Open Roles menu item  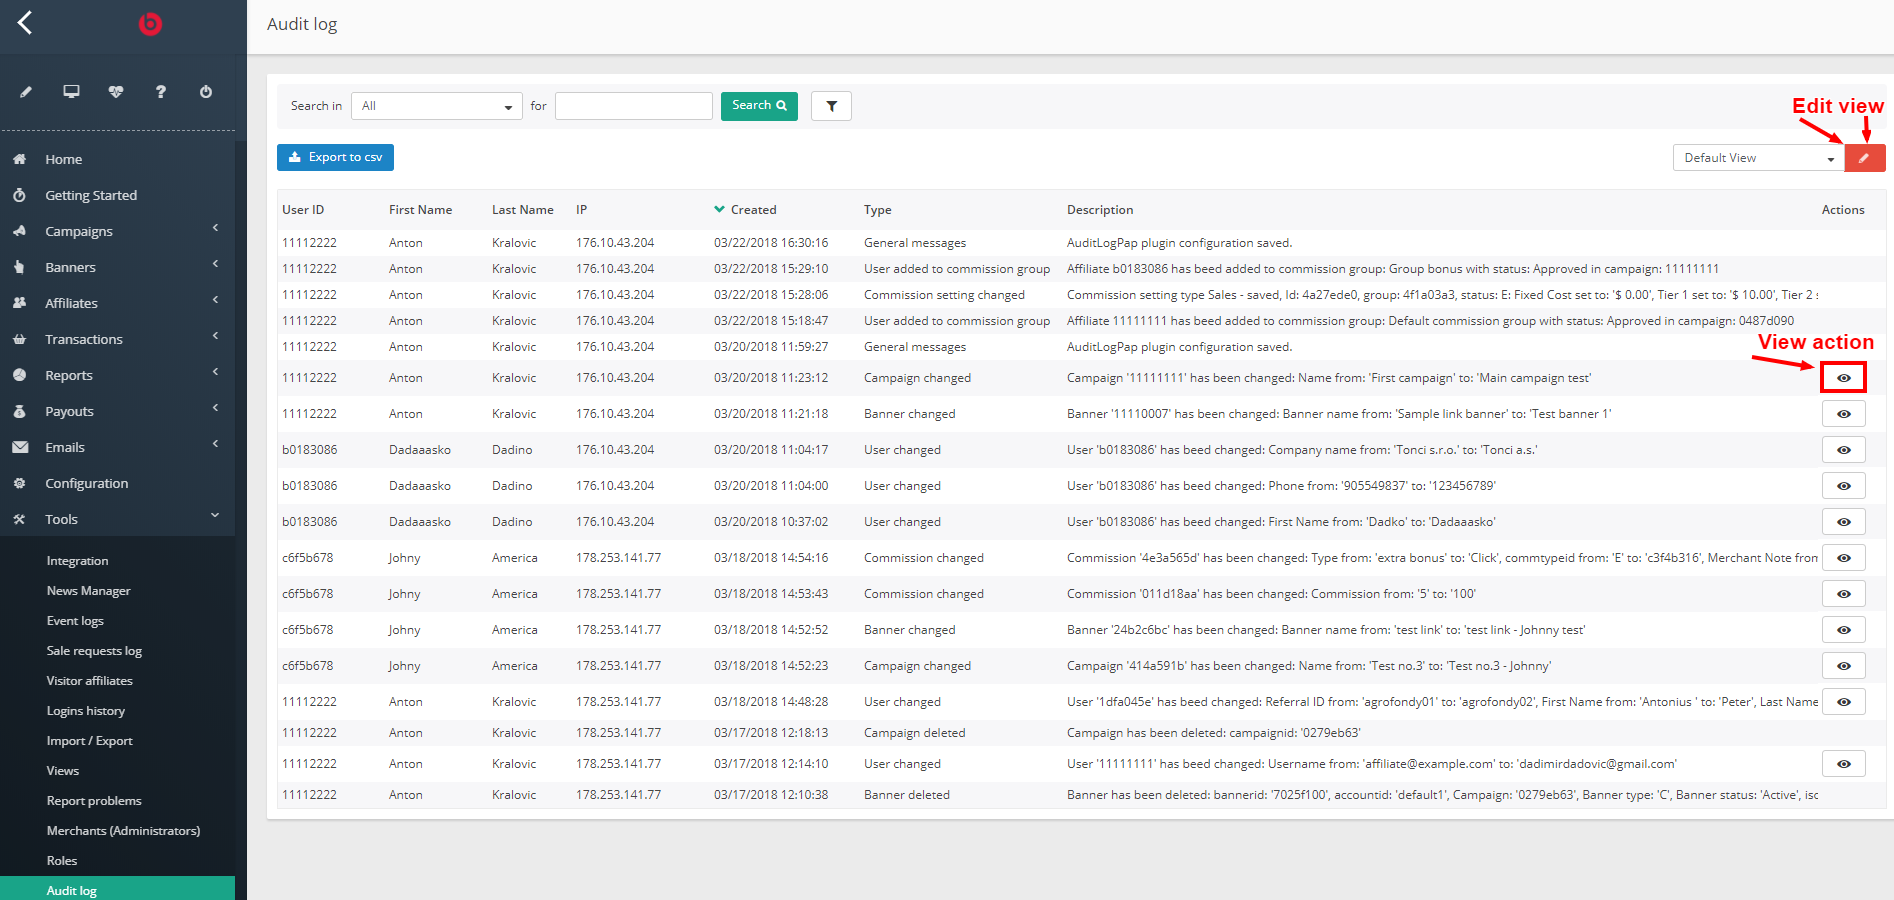(x=61, y=861)
